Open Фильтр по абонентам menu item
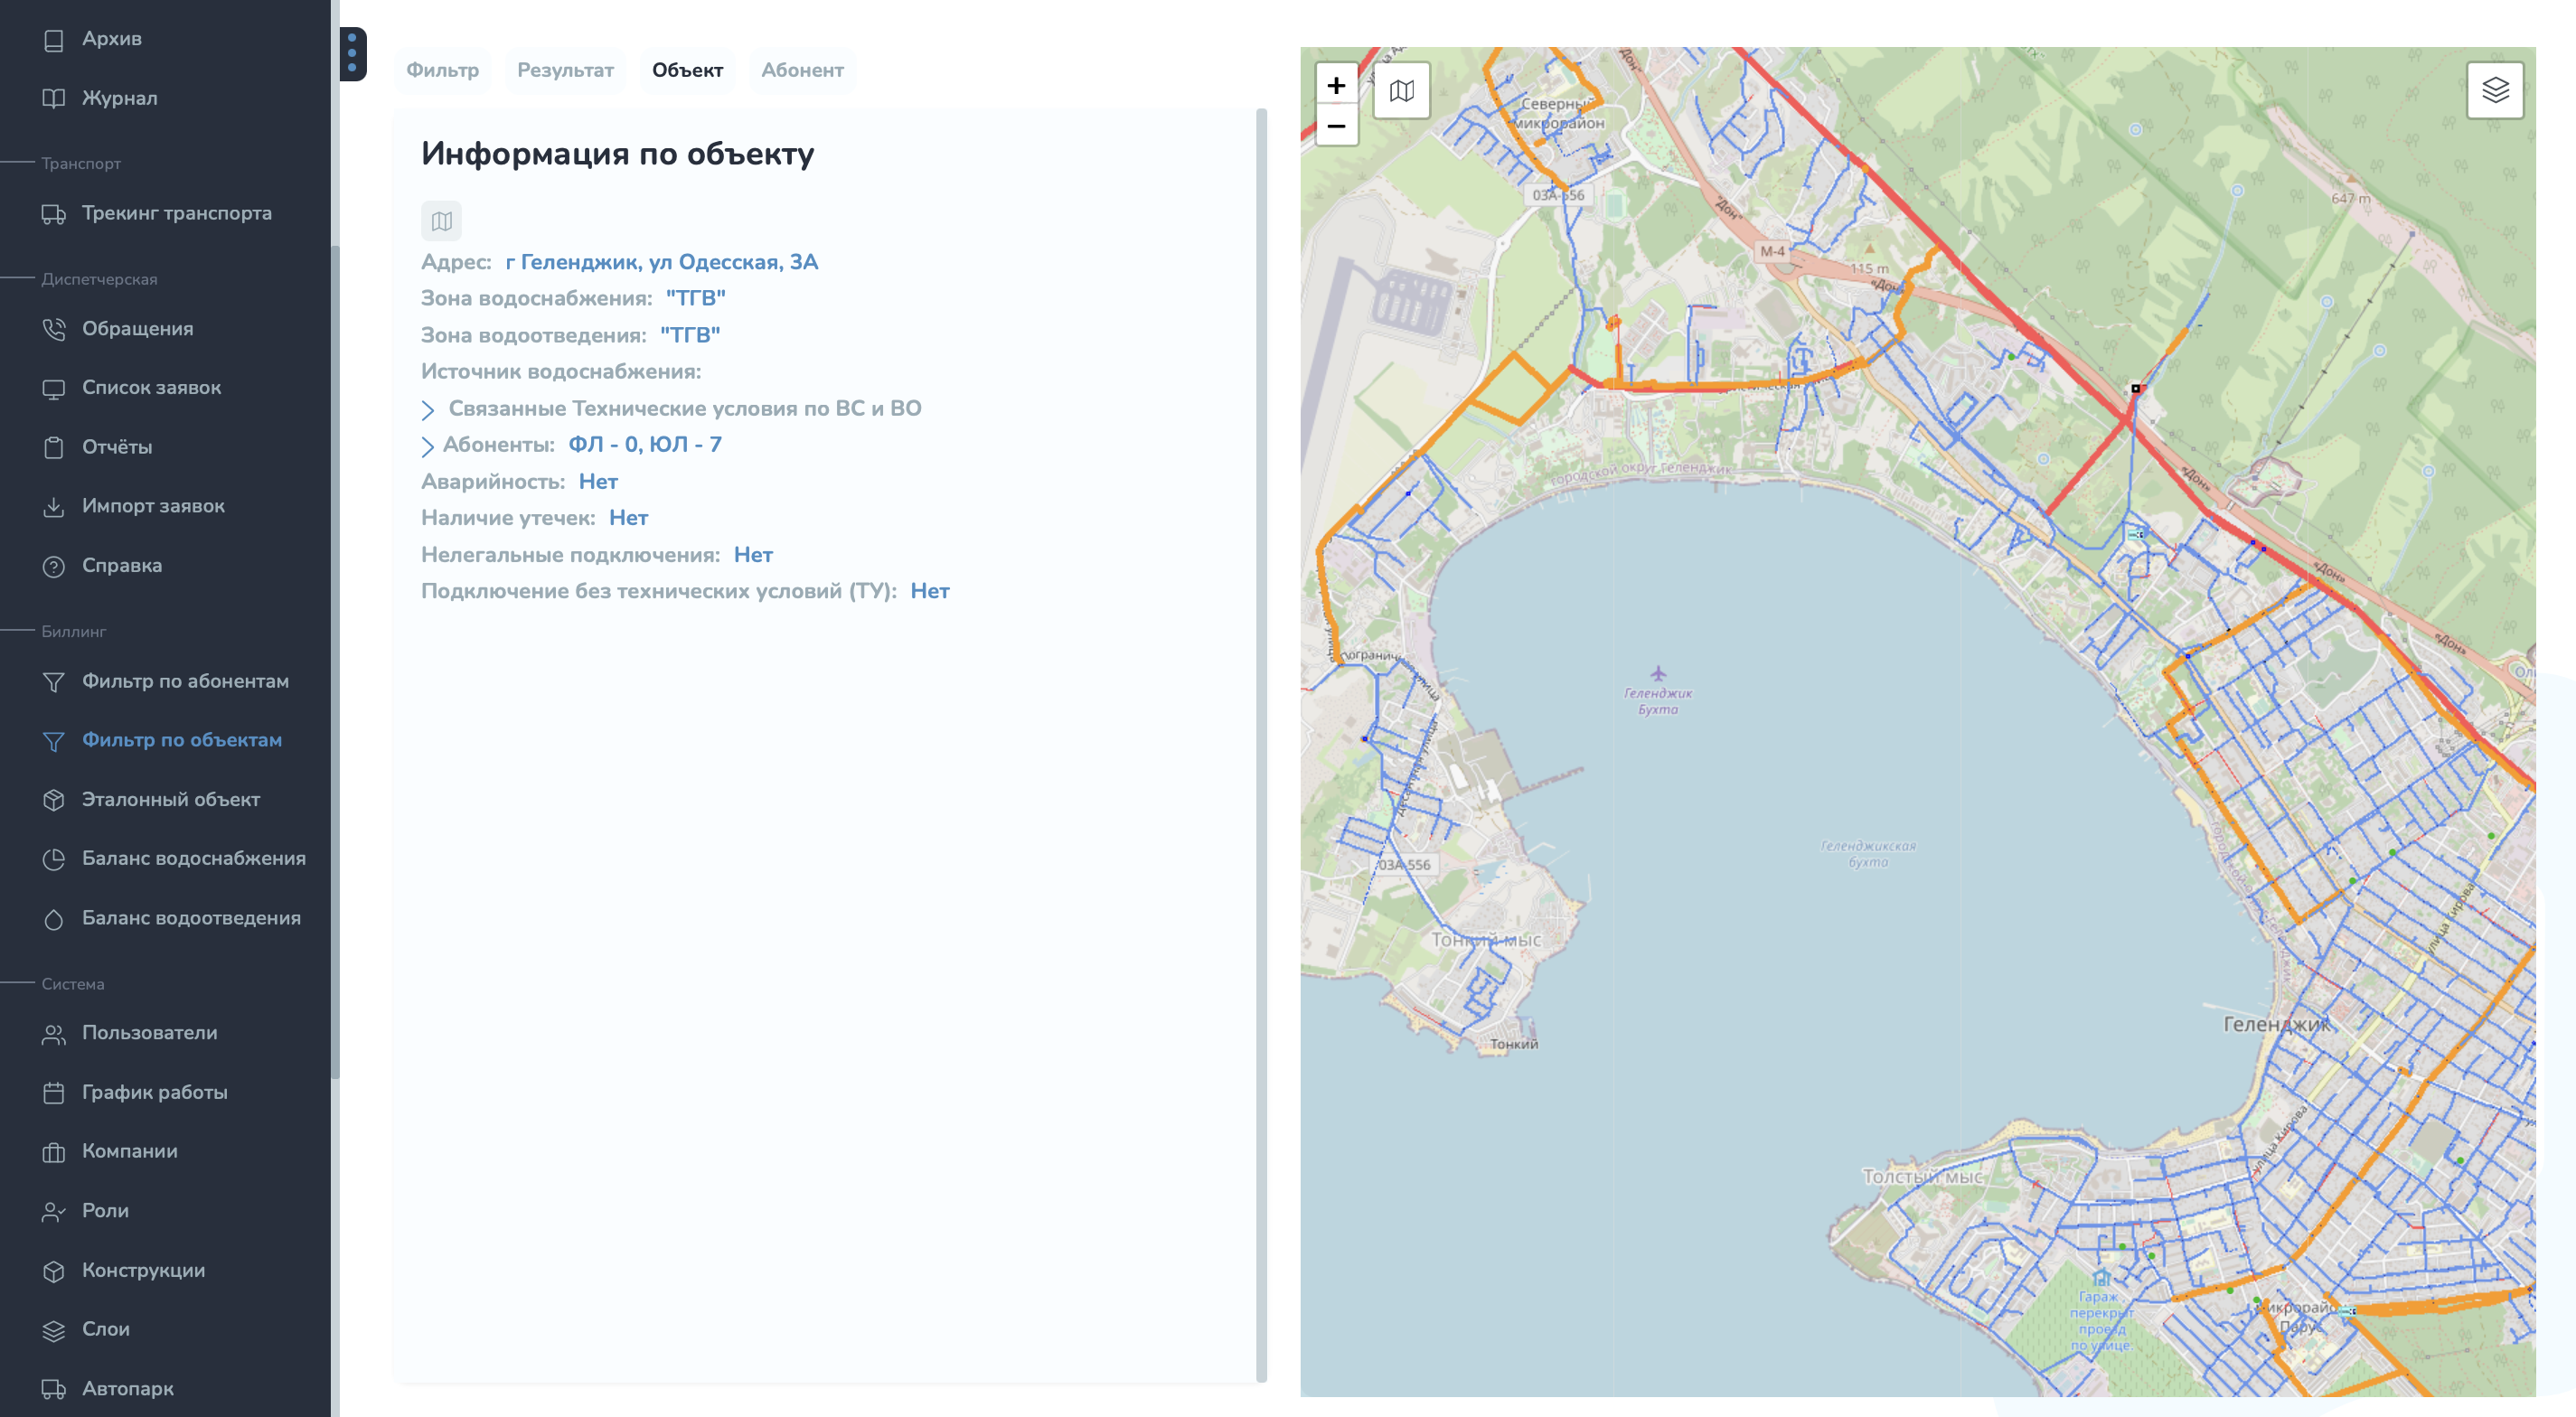Screen dimensions: 2576x1417 point(185,681)
